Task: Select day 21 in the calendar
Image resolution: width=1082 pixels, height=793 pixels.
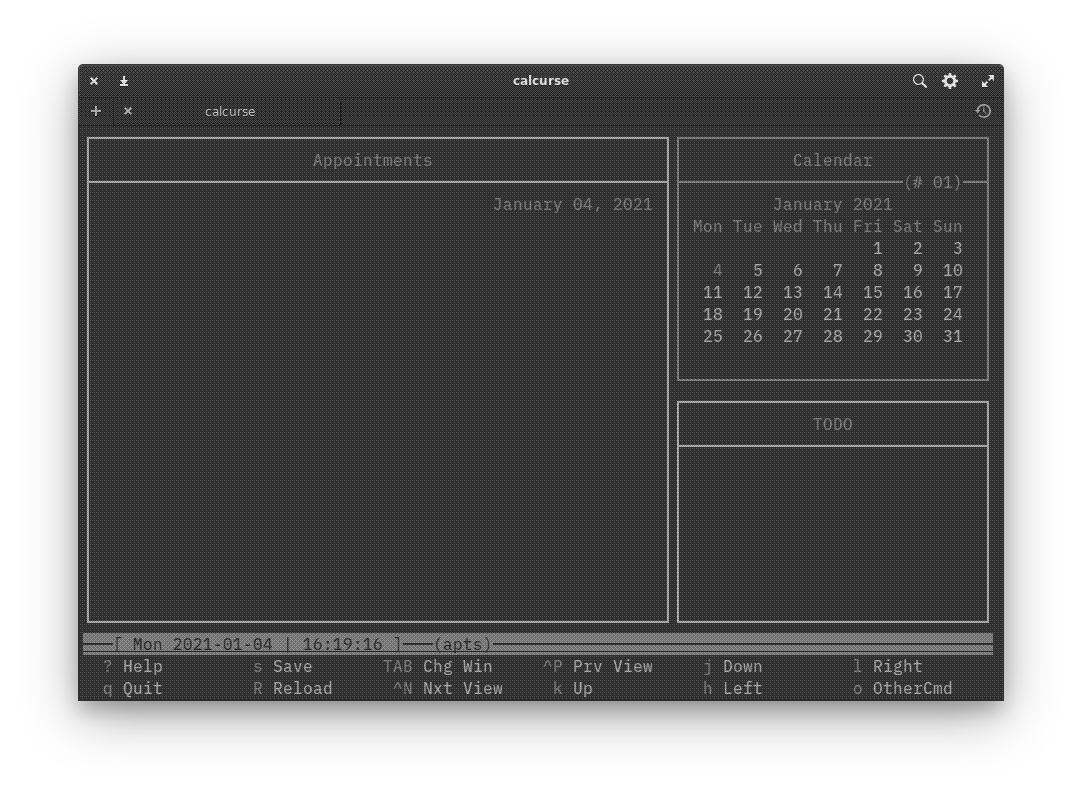Action: click(x=832, y=315)
